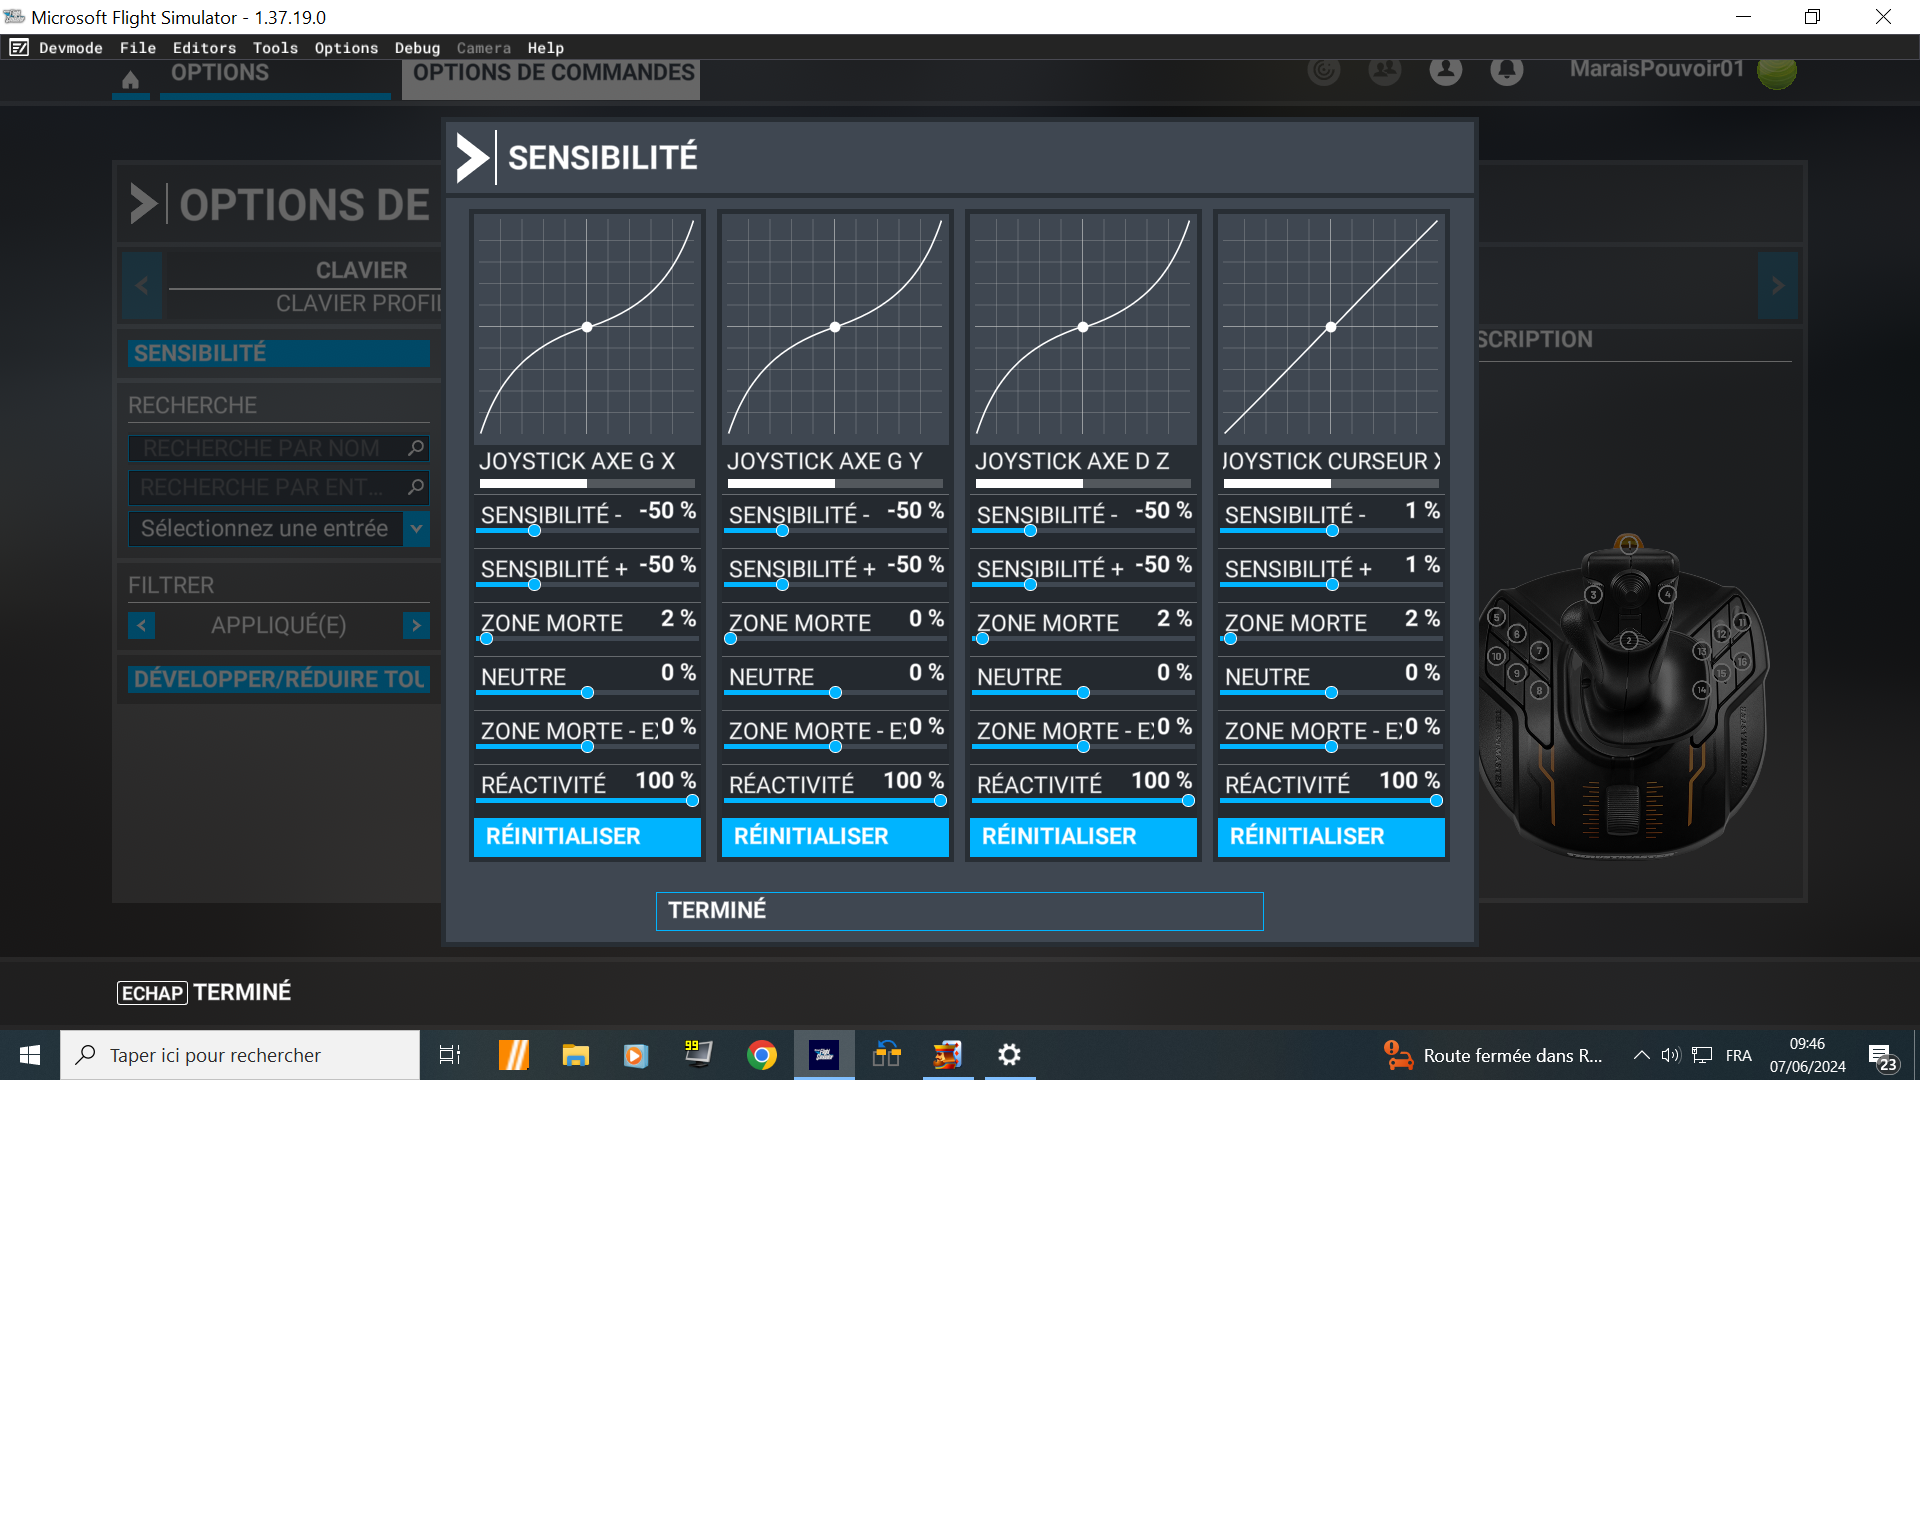This screenshot has height=1536, width=1920.
Task: Click Développer/Réduire tout expander
Action: (x=279, y=679)
